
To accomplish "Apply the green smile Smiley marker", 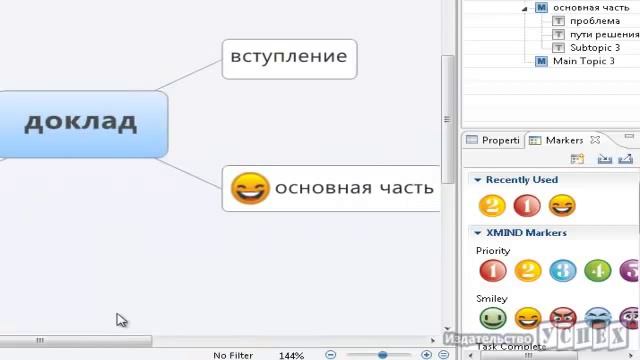I will pos(493,318).
